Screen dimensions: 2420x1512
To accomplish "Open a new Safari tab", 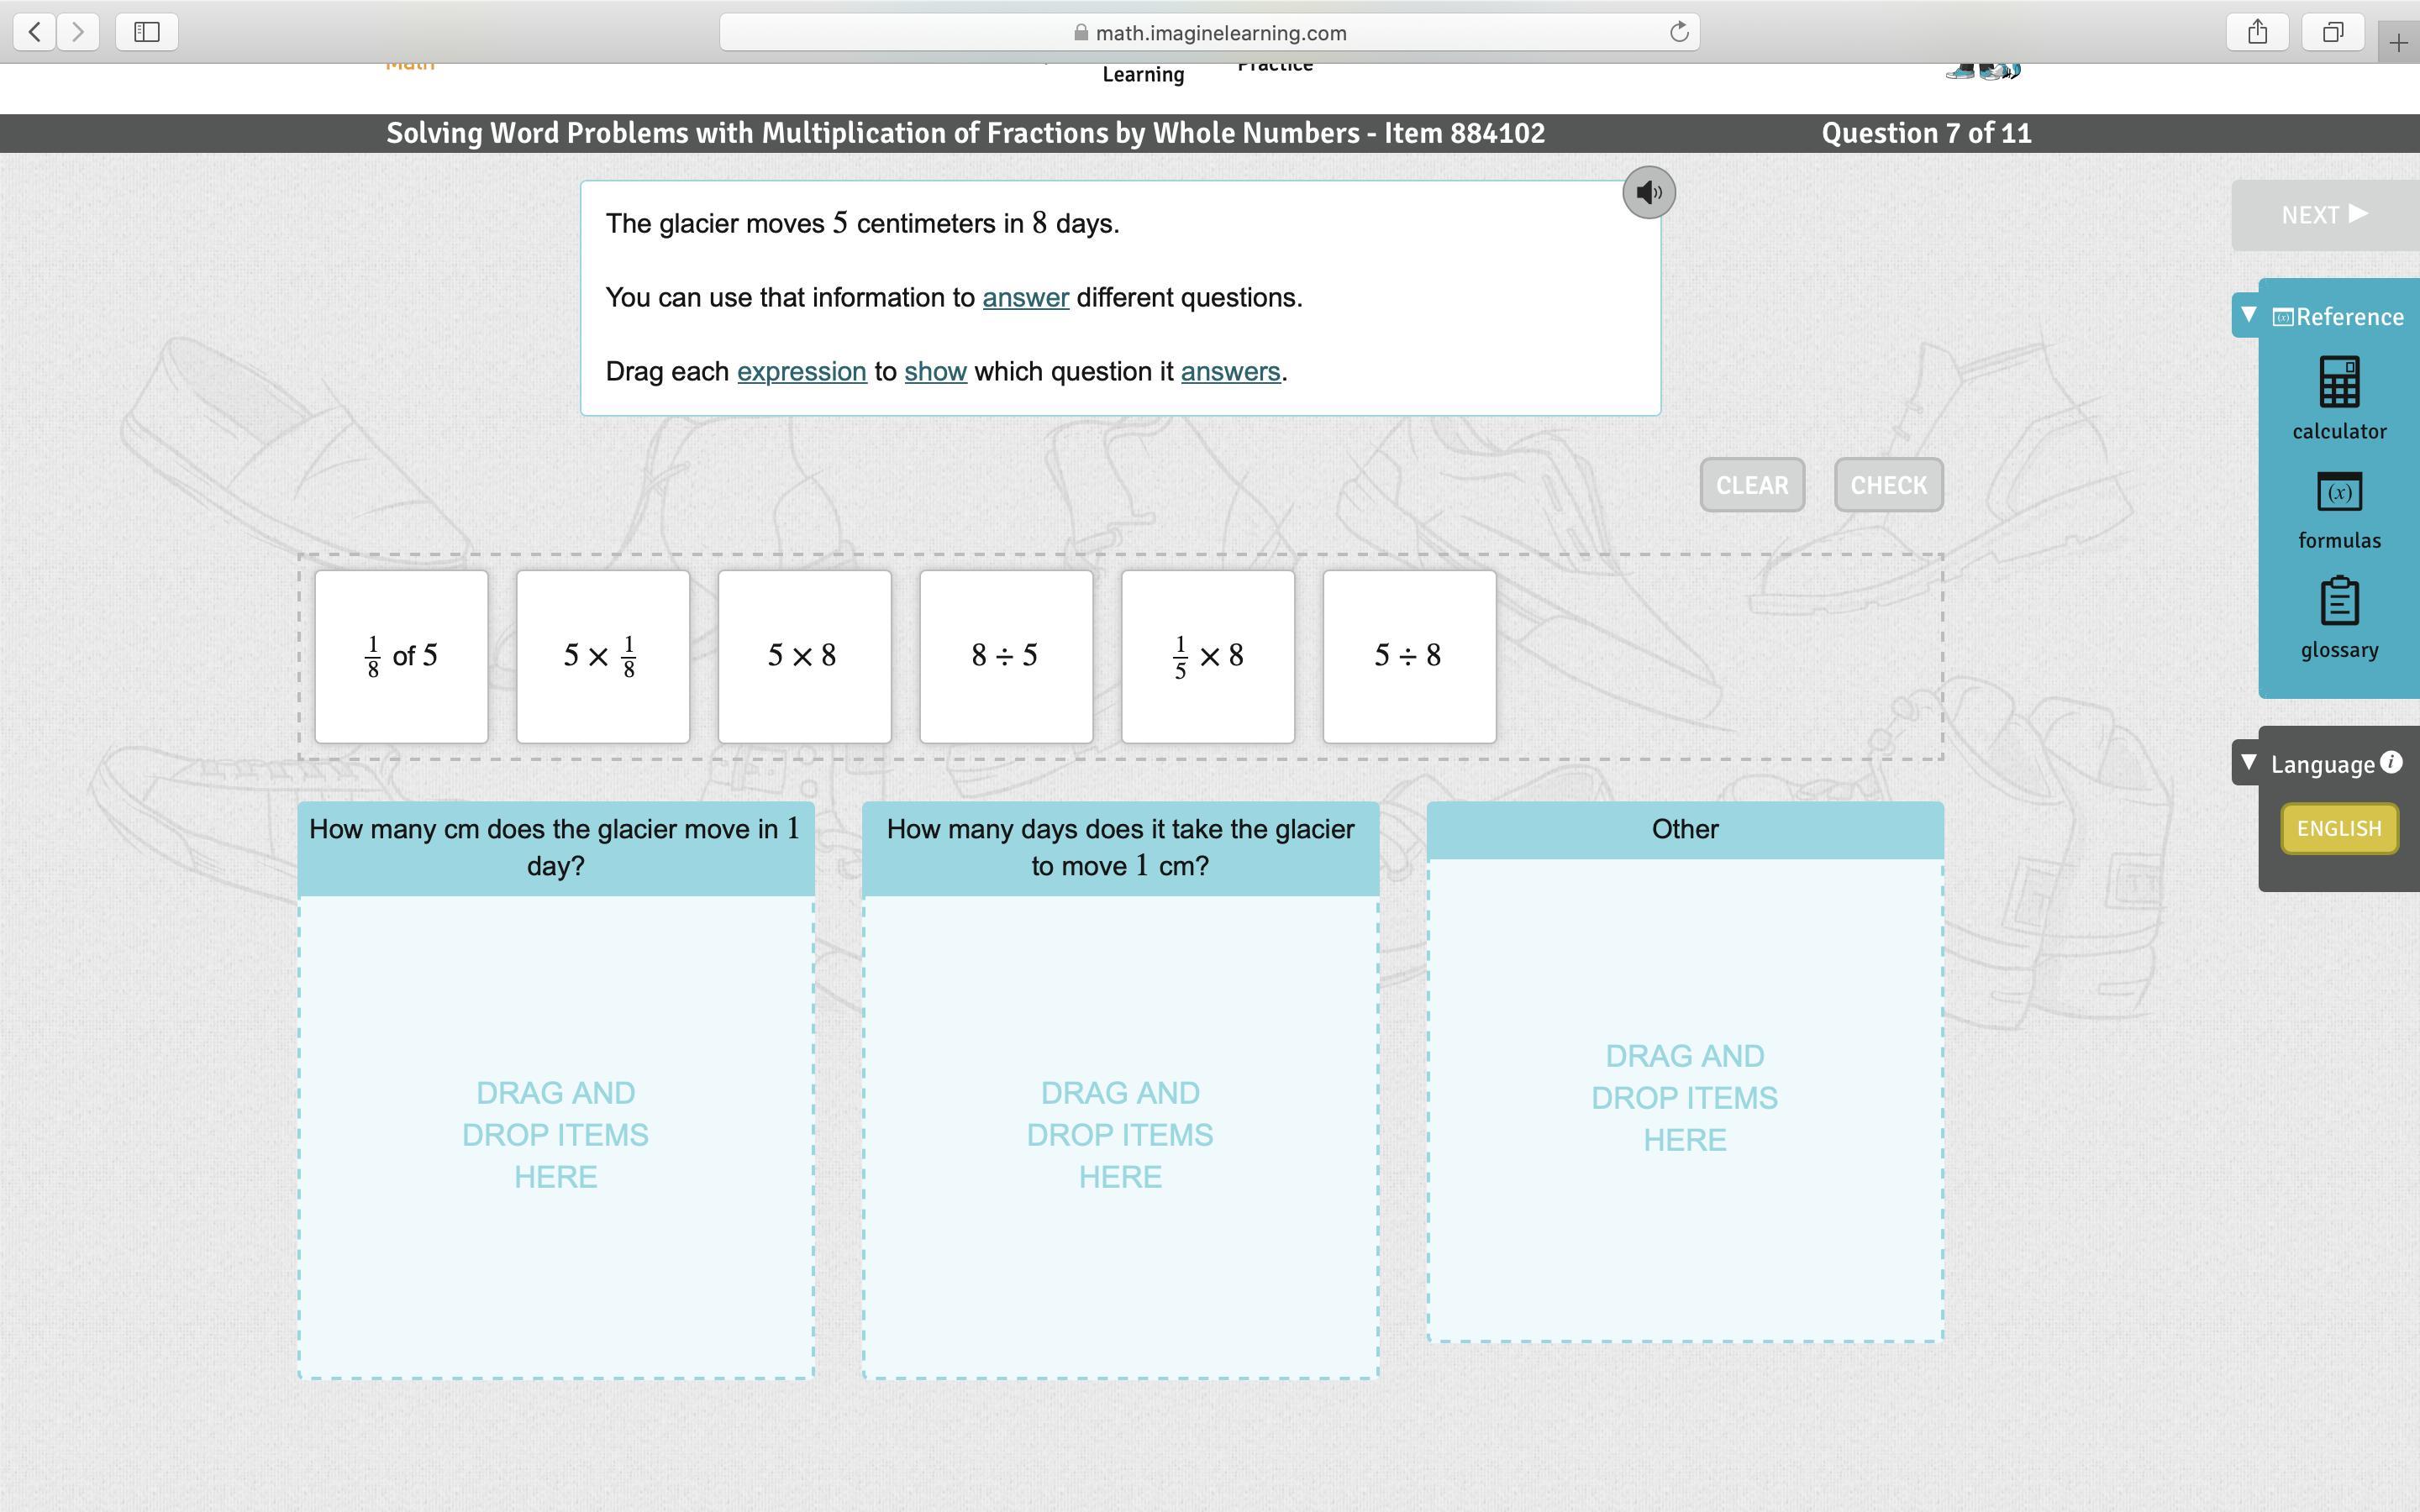I will [2398, 43].
